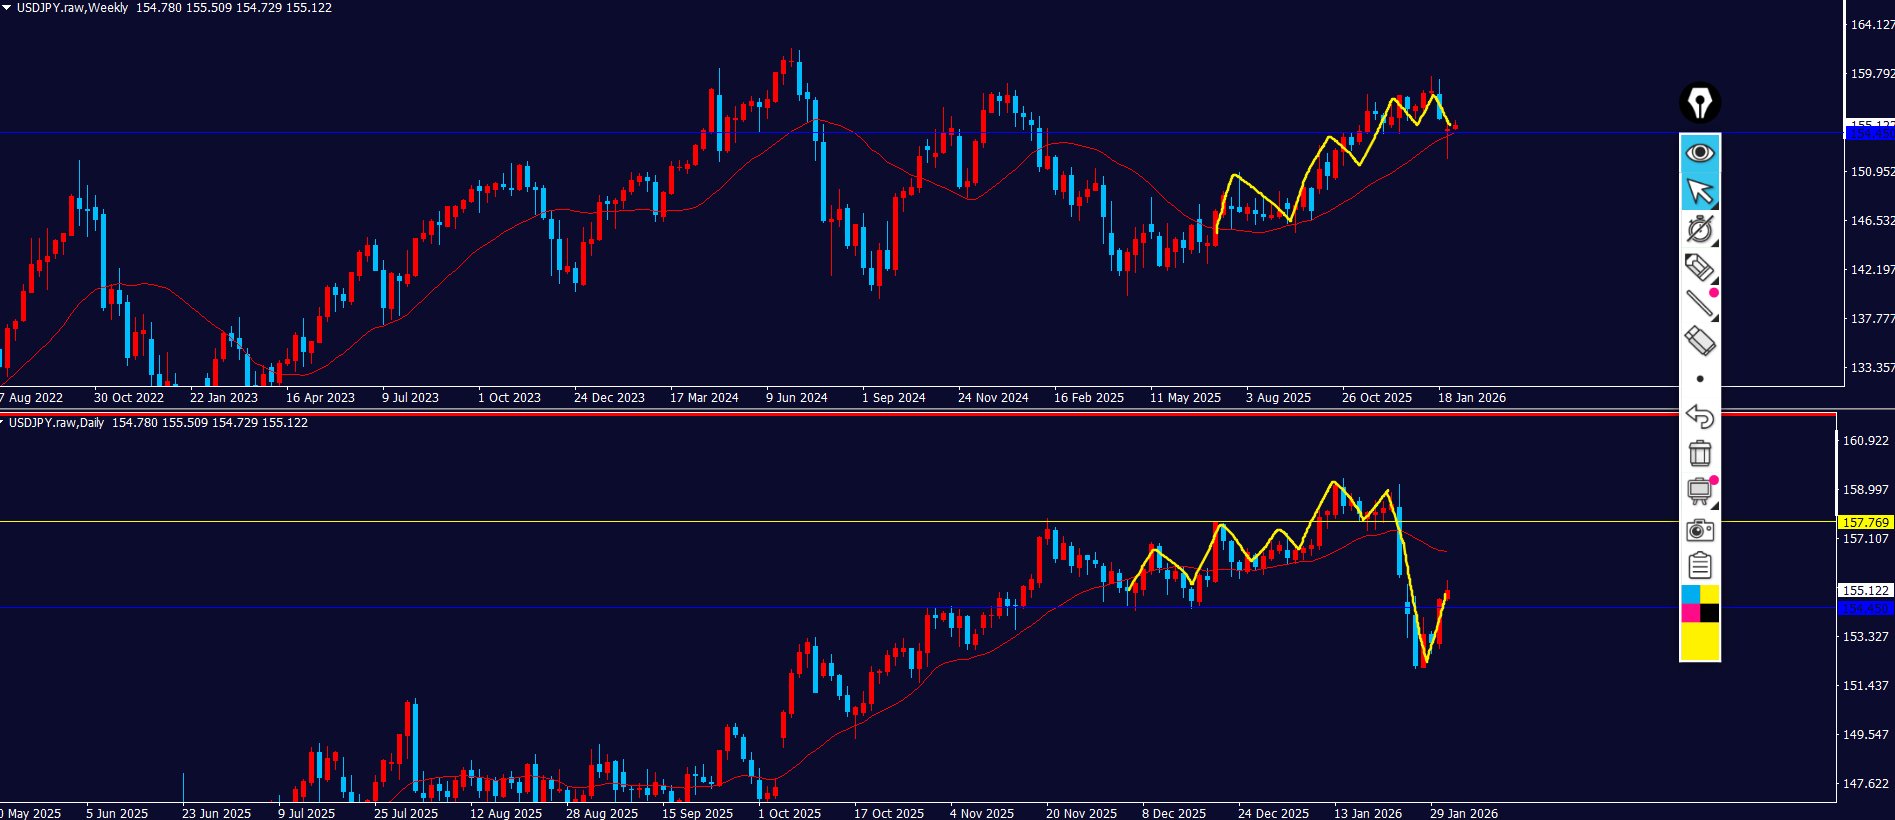Image resolution: width=1895 pixels, height=820 pixels.
Task: Pick the eraser tool in the toolbar
Action: (1699, 341)
